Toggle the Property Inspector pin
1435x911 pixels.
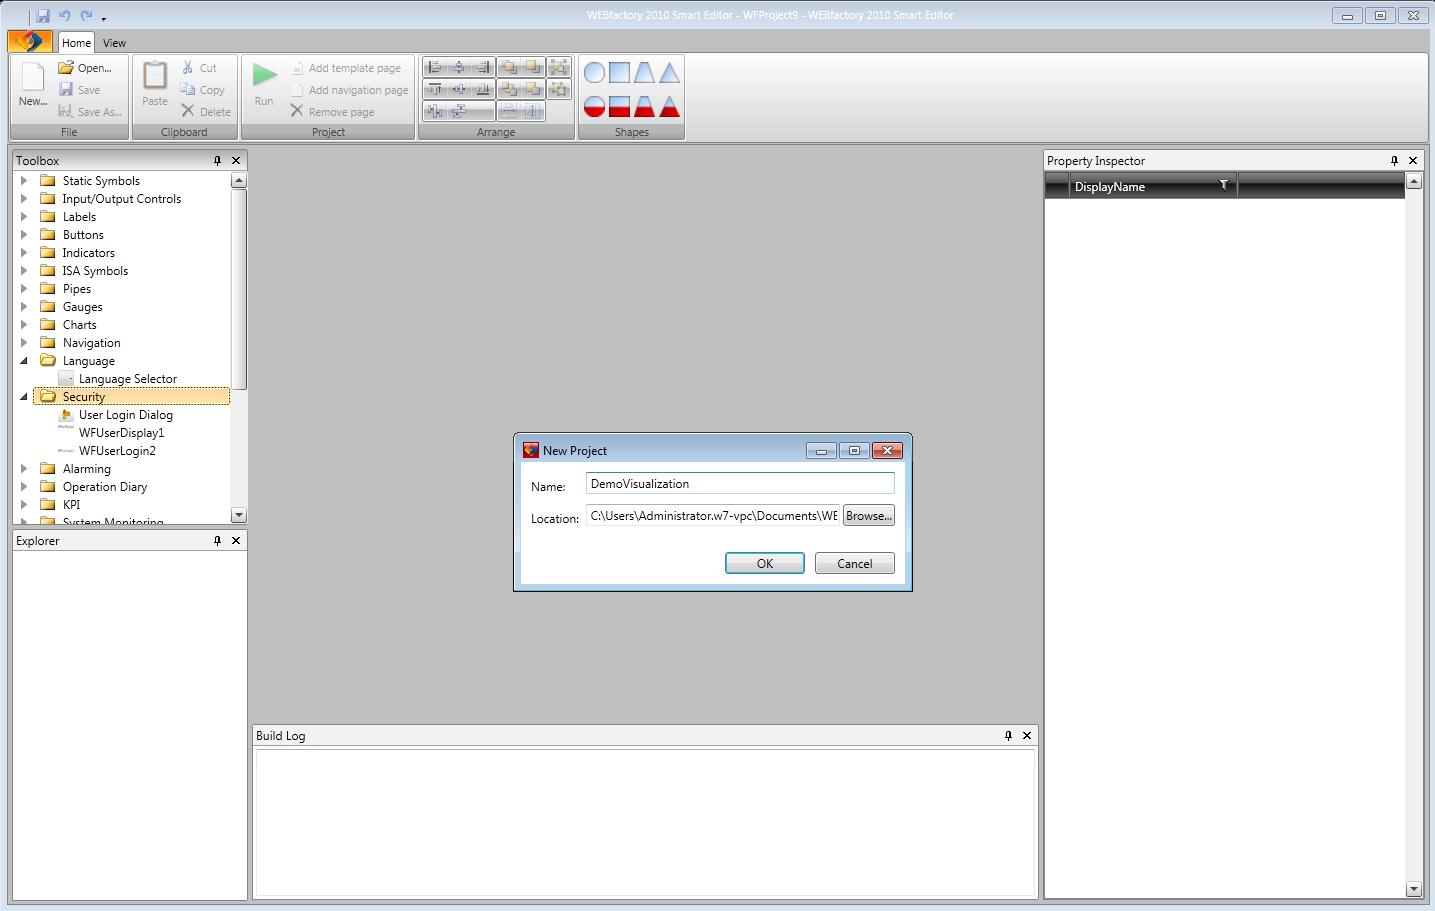[1394, 160]
